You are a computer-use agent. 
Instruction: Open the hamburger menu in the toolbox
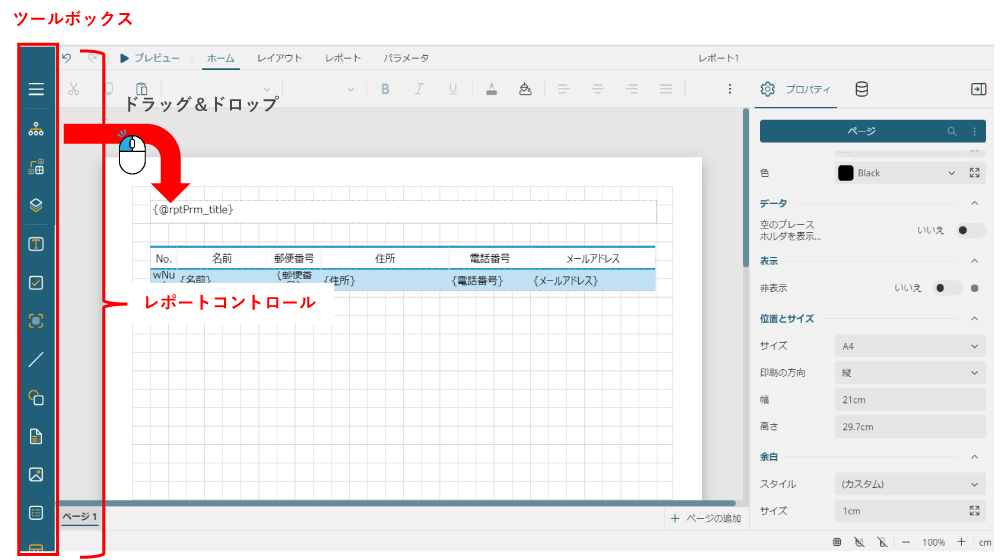click(36, 90)
